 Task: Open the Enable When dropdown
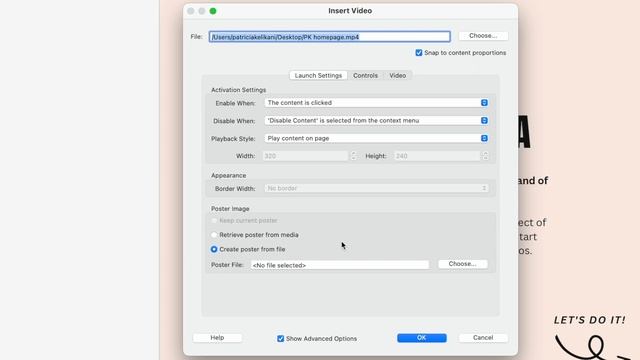(x=376, y=103)
